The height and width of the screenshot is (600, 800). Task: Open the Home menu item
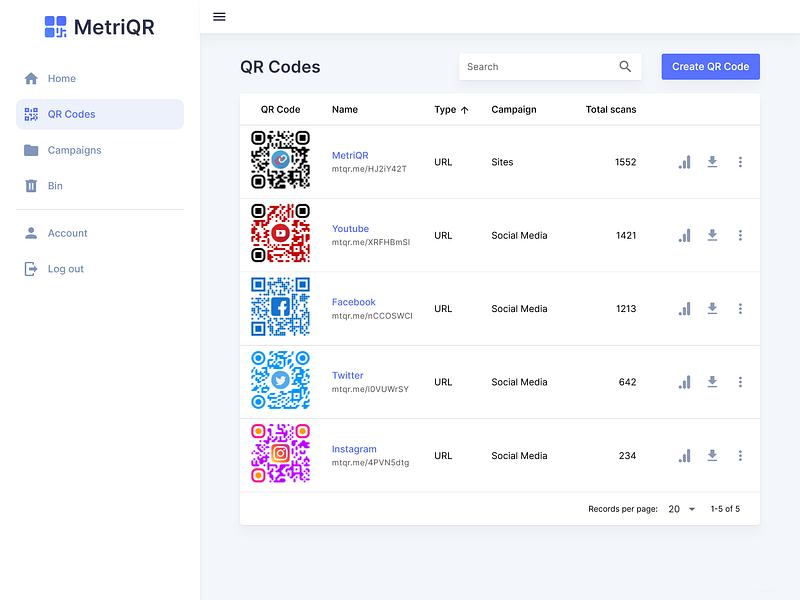point(100,79)
